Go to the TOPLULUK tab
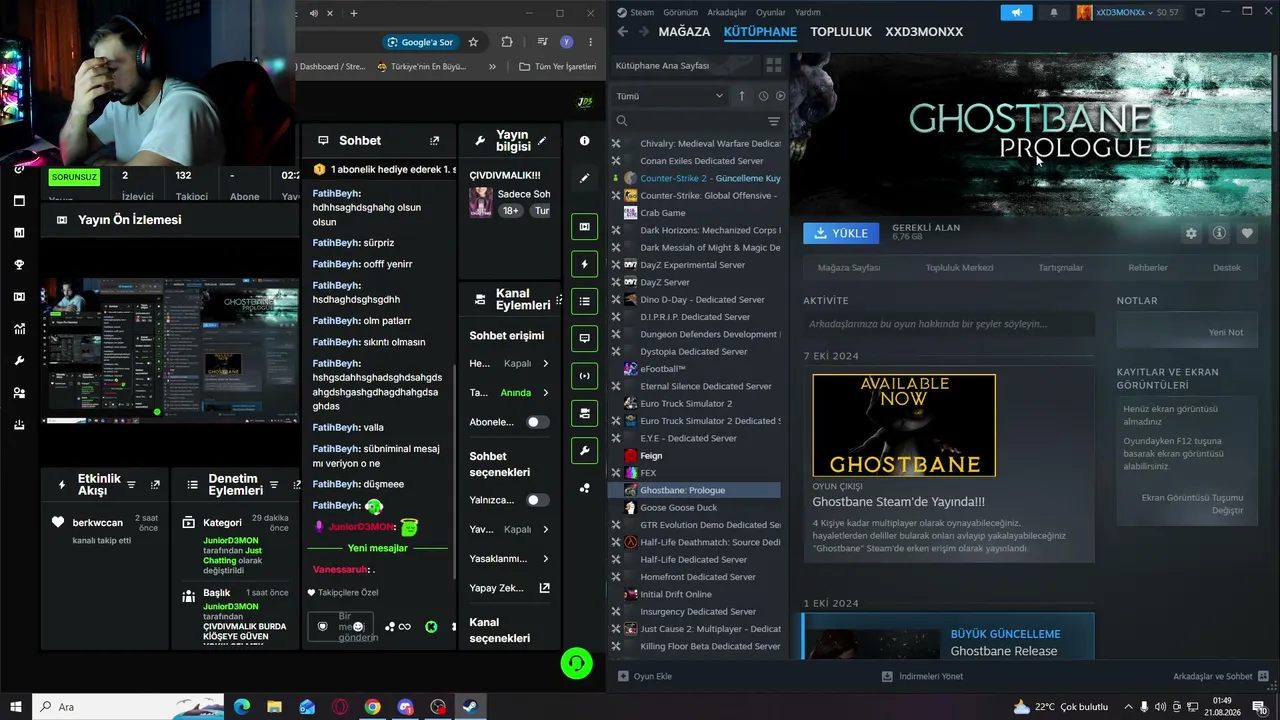Viewport: 1280px width, 720px height. 841,32
